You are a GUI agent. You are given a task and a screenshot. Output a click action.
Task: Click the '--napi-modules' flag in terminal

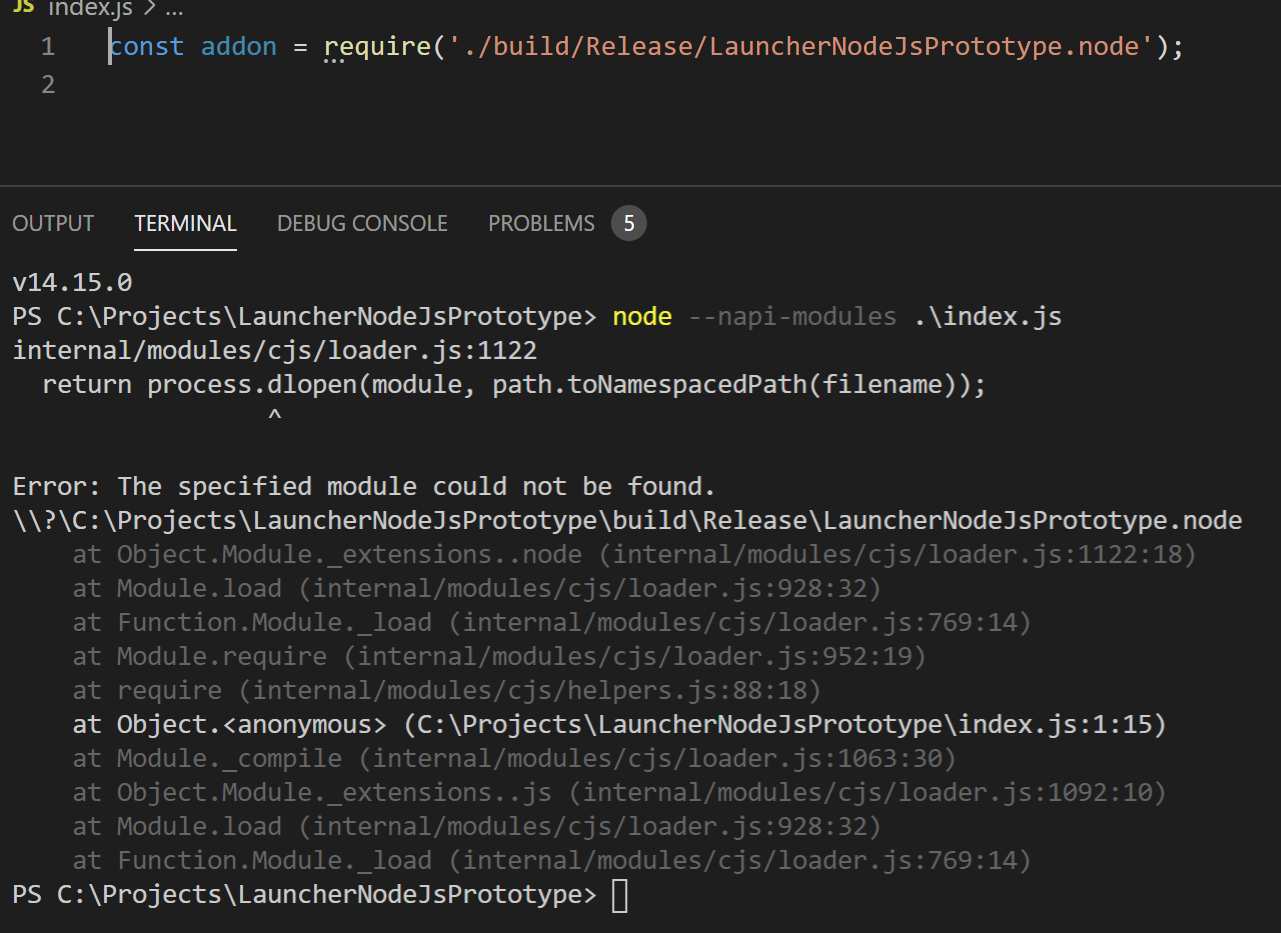click(792, 317)
